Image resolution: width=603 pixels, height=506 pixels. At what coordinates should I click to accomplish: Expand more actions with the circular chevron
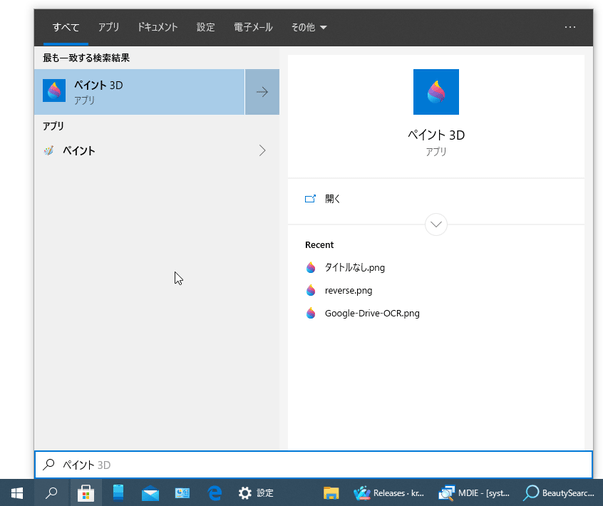tap(436, 224)
